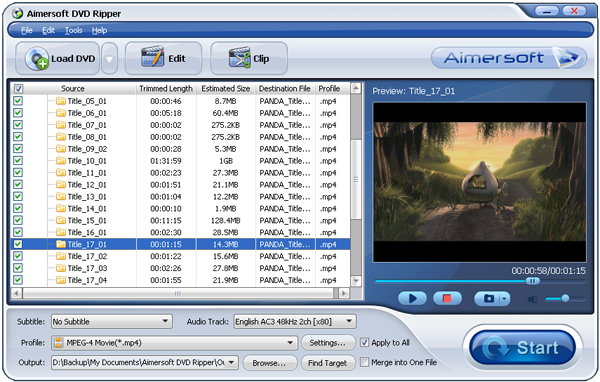This screenshot has width=600, height=382.
Task: Click the 00:02:30 trimmed length cell
Action: point(166,232)
